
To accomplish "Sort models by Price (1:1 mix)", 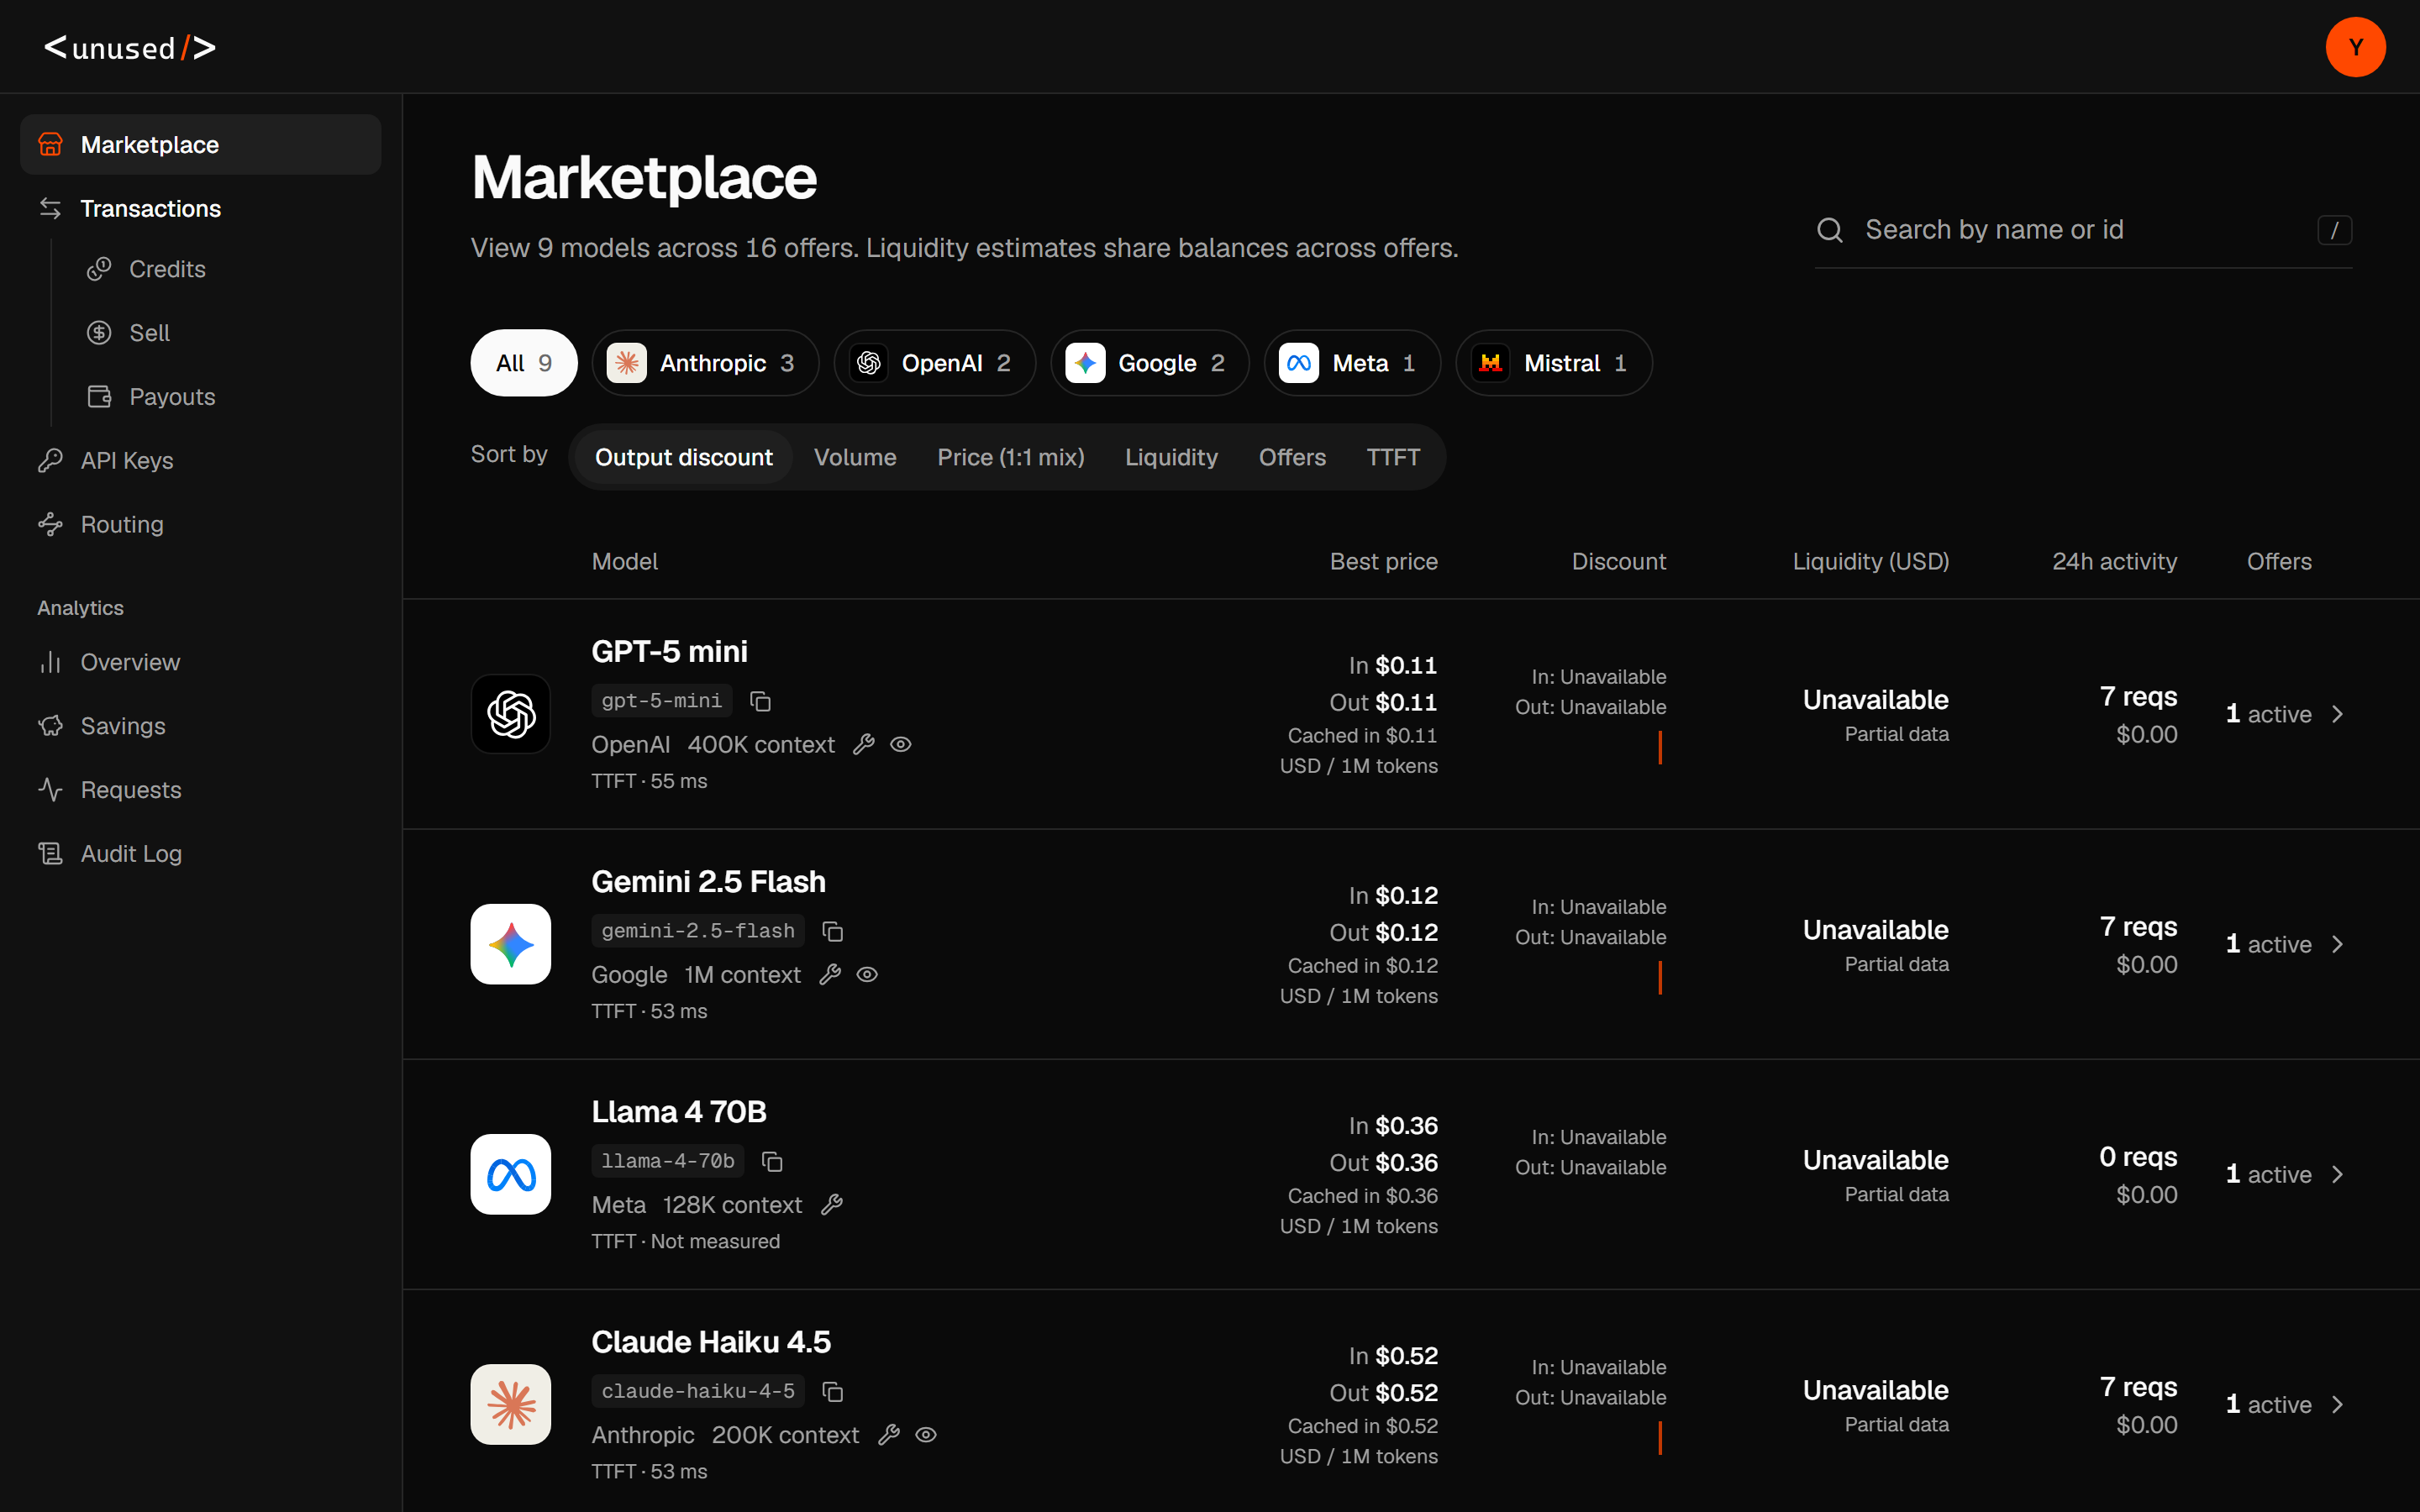I will 1010,457.
